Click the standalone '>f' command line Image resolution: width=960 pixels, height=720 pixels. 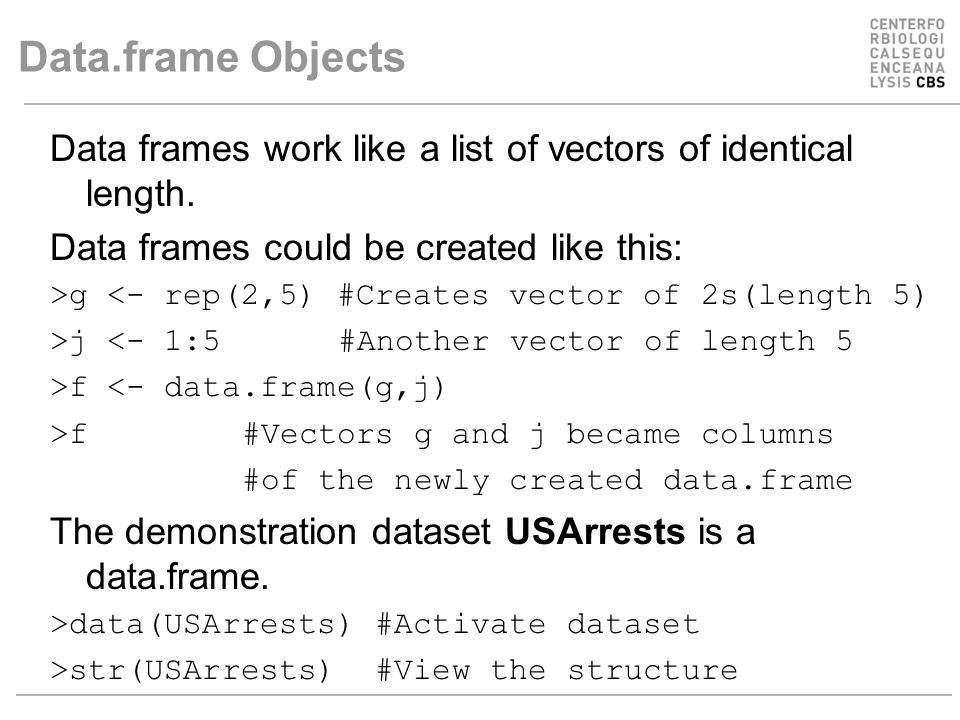pyautogui.click(x=69, y=435)
